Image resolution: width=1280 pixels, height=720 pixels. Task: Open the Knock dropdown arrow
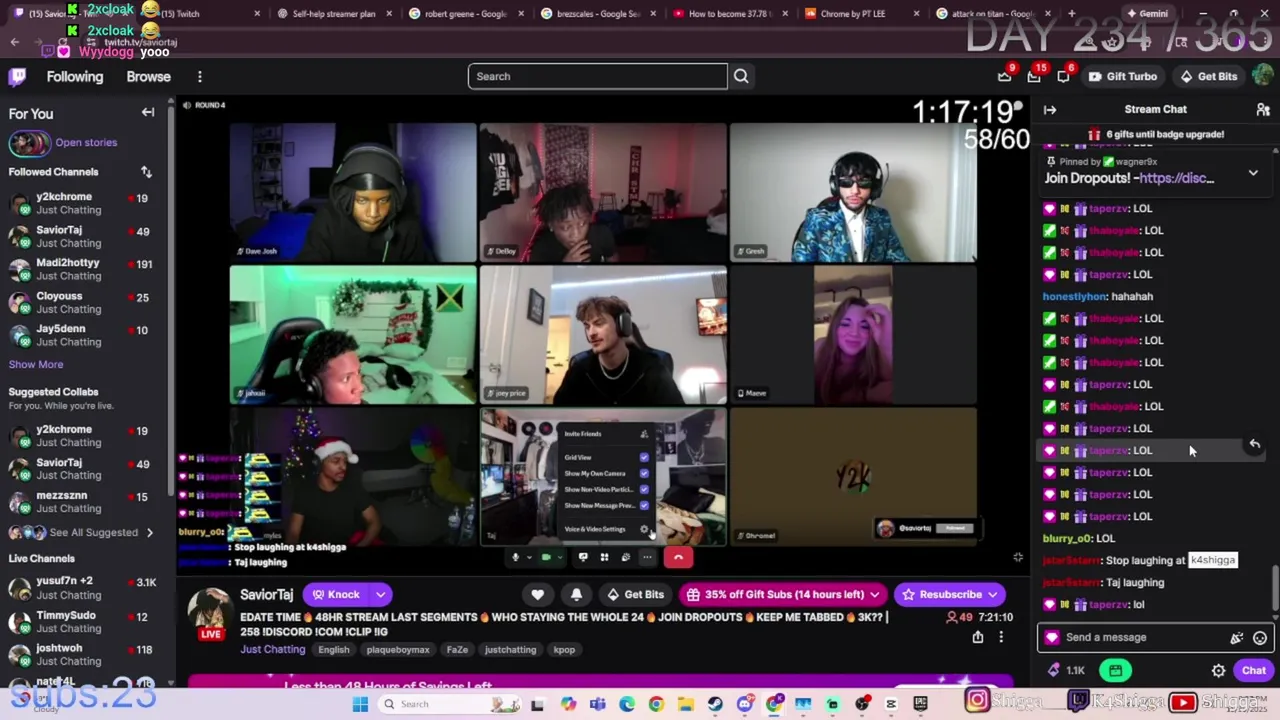[x=380, y=595]
